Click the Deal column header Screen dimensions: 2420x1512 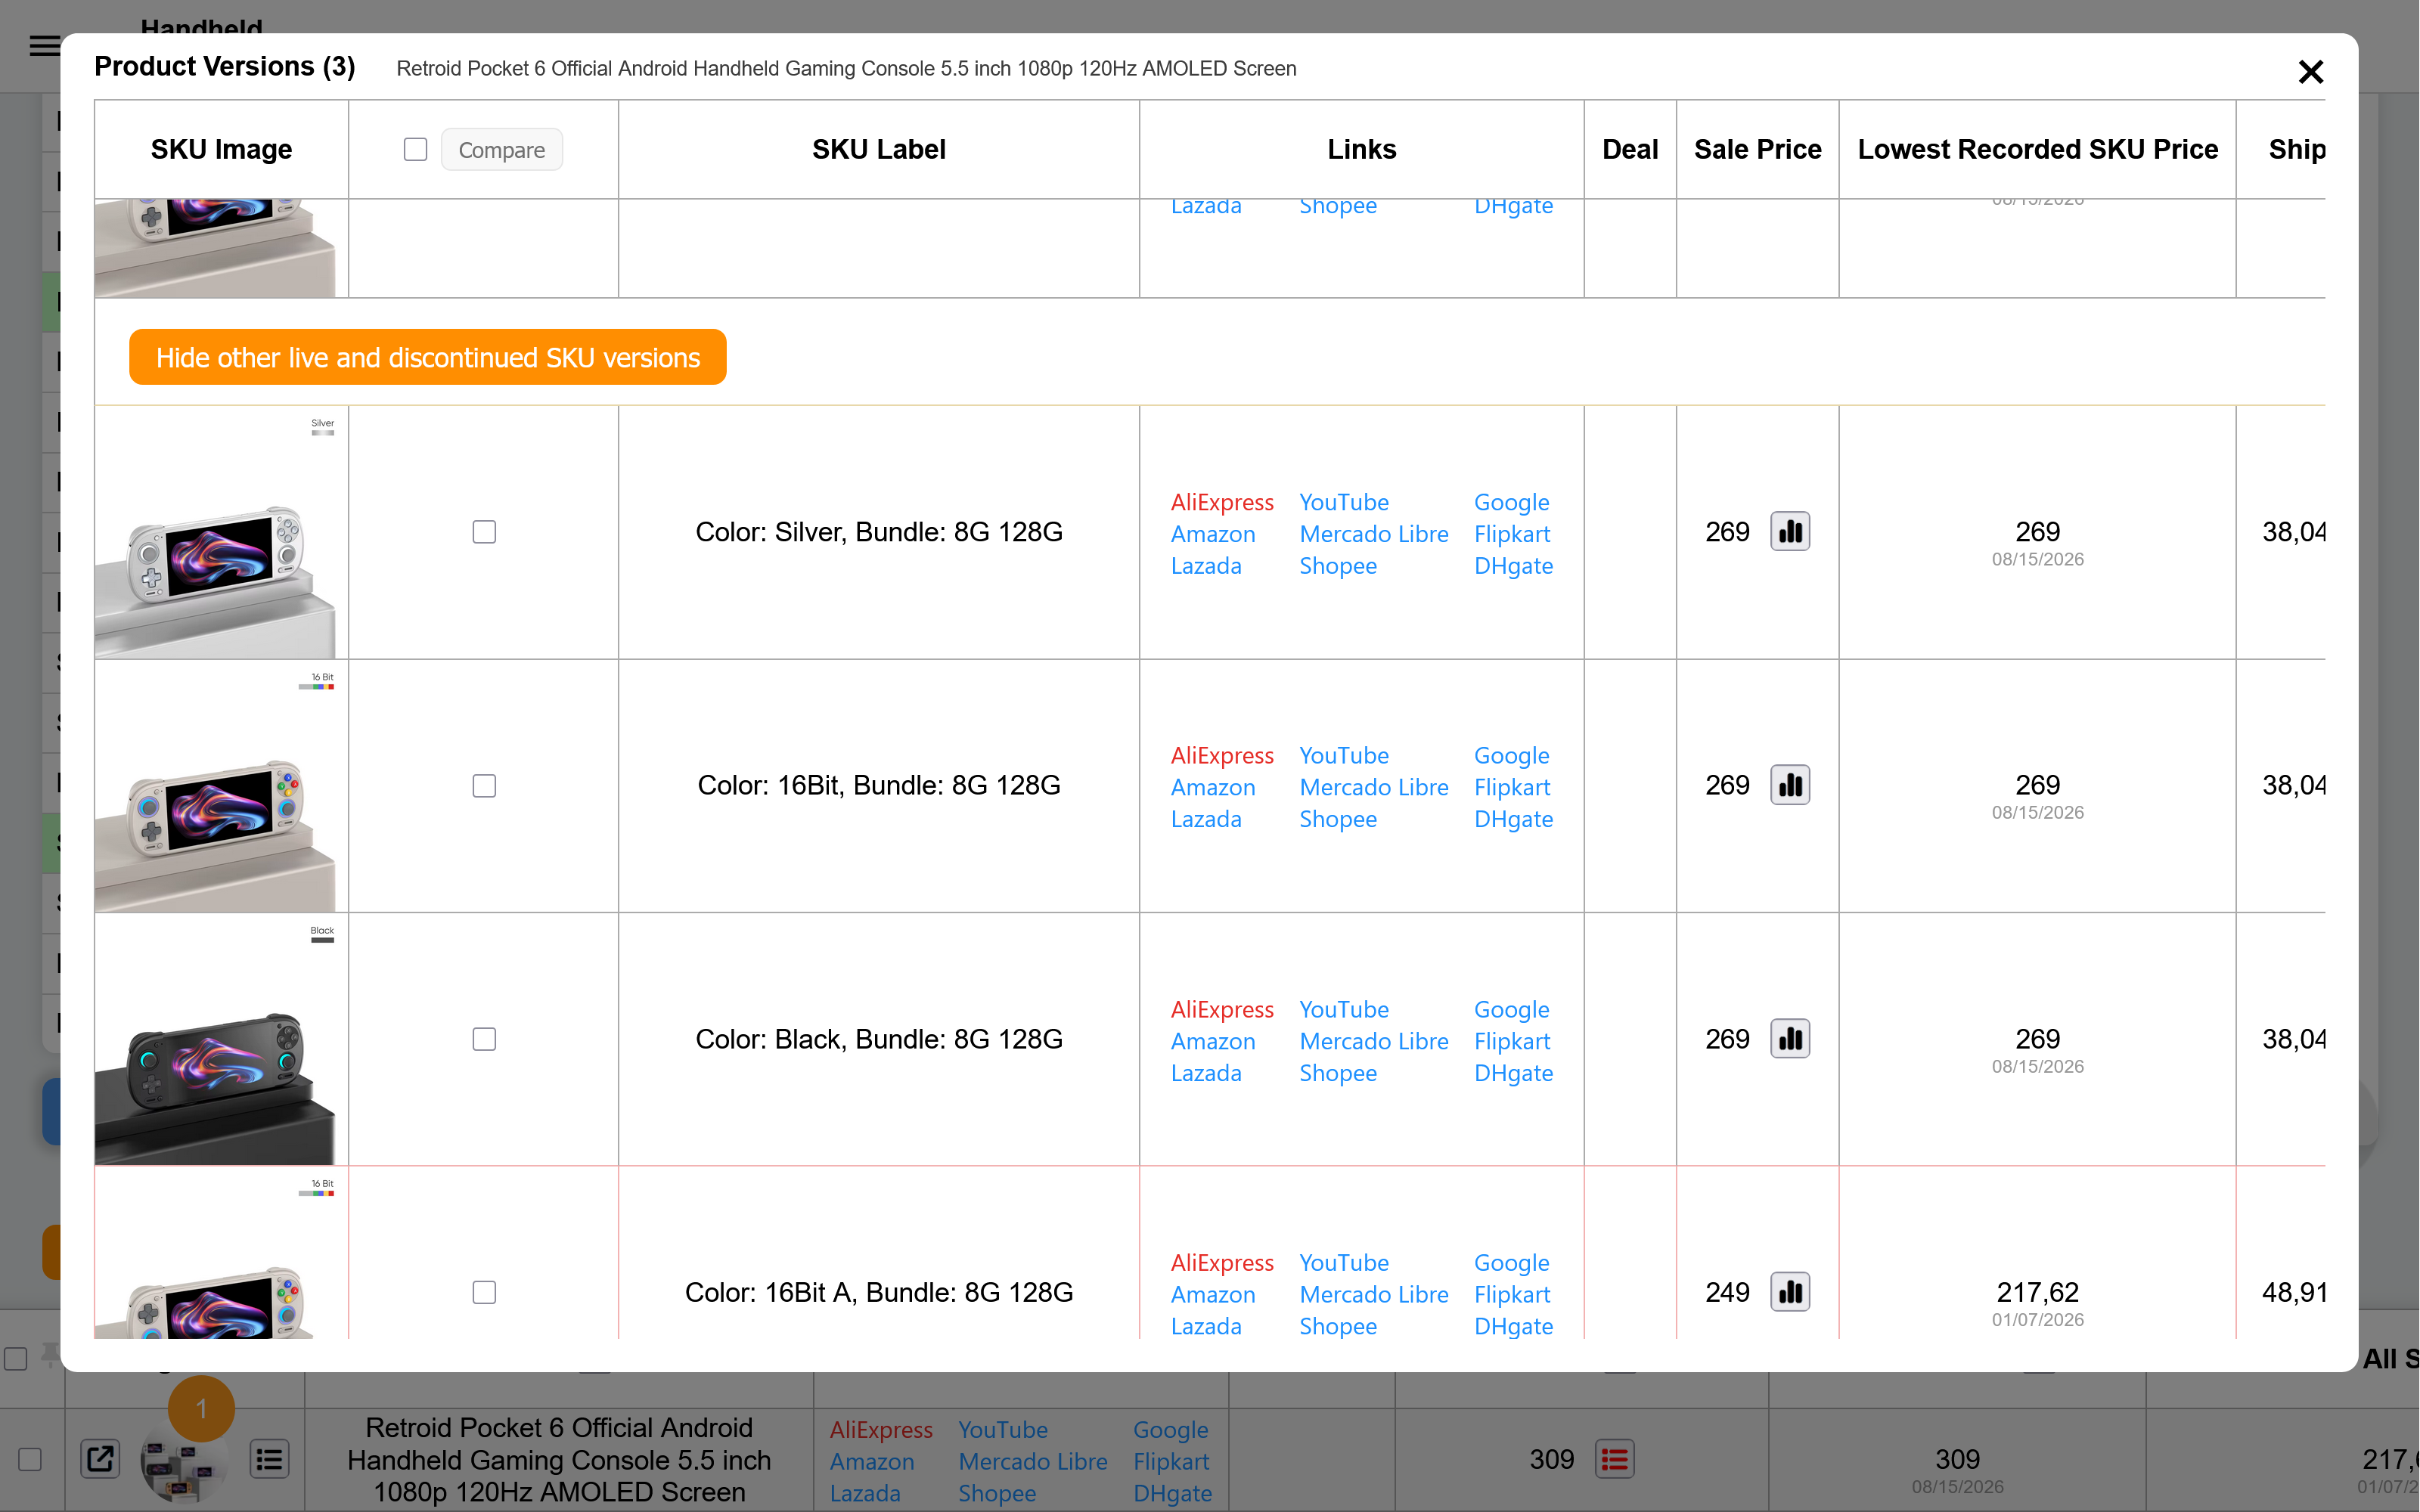coord(1630,149)
